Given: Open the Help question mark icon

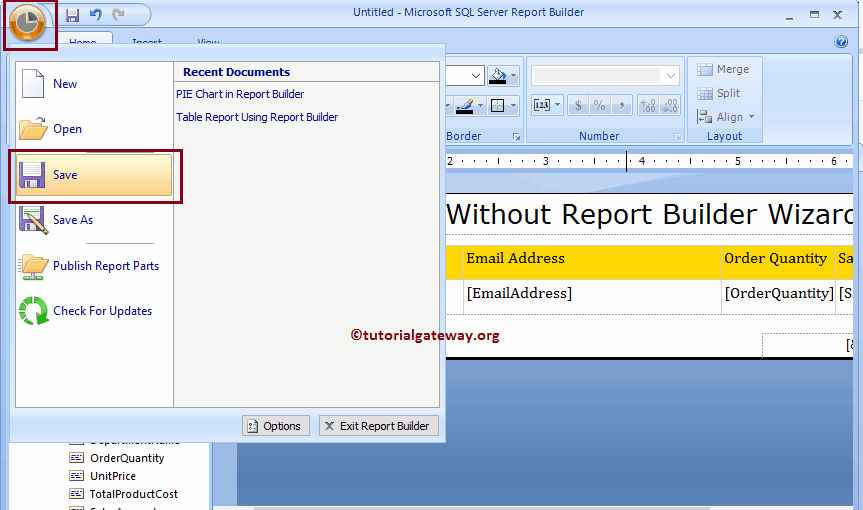Looking at the screenshot, I should coord(841,41).
